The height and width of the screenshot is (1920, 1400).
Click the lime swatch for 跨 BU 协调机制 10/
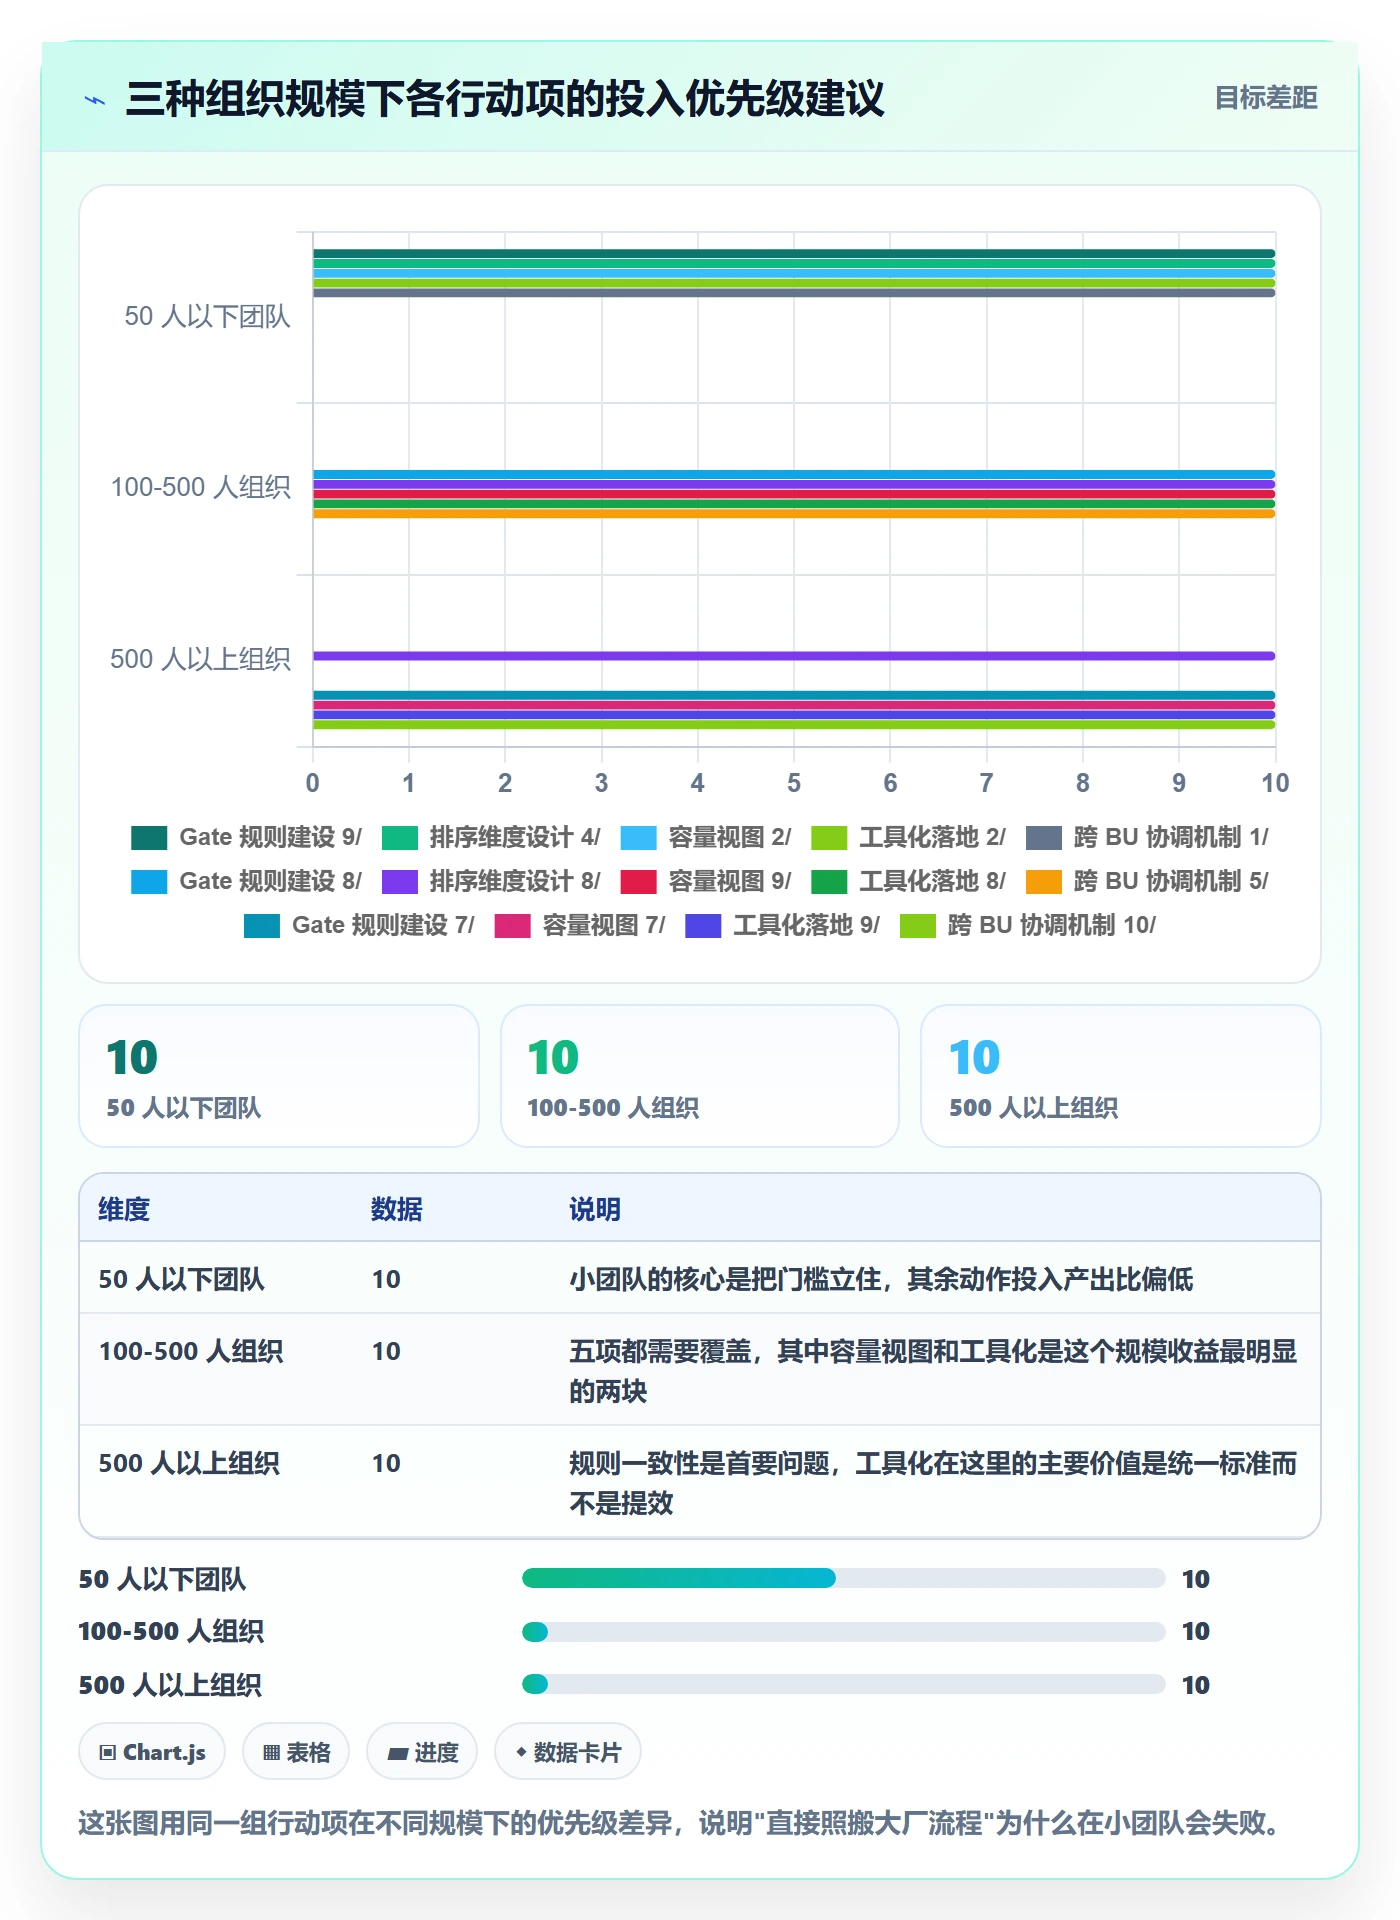point(918,925)
